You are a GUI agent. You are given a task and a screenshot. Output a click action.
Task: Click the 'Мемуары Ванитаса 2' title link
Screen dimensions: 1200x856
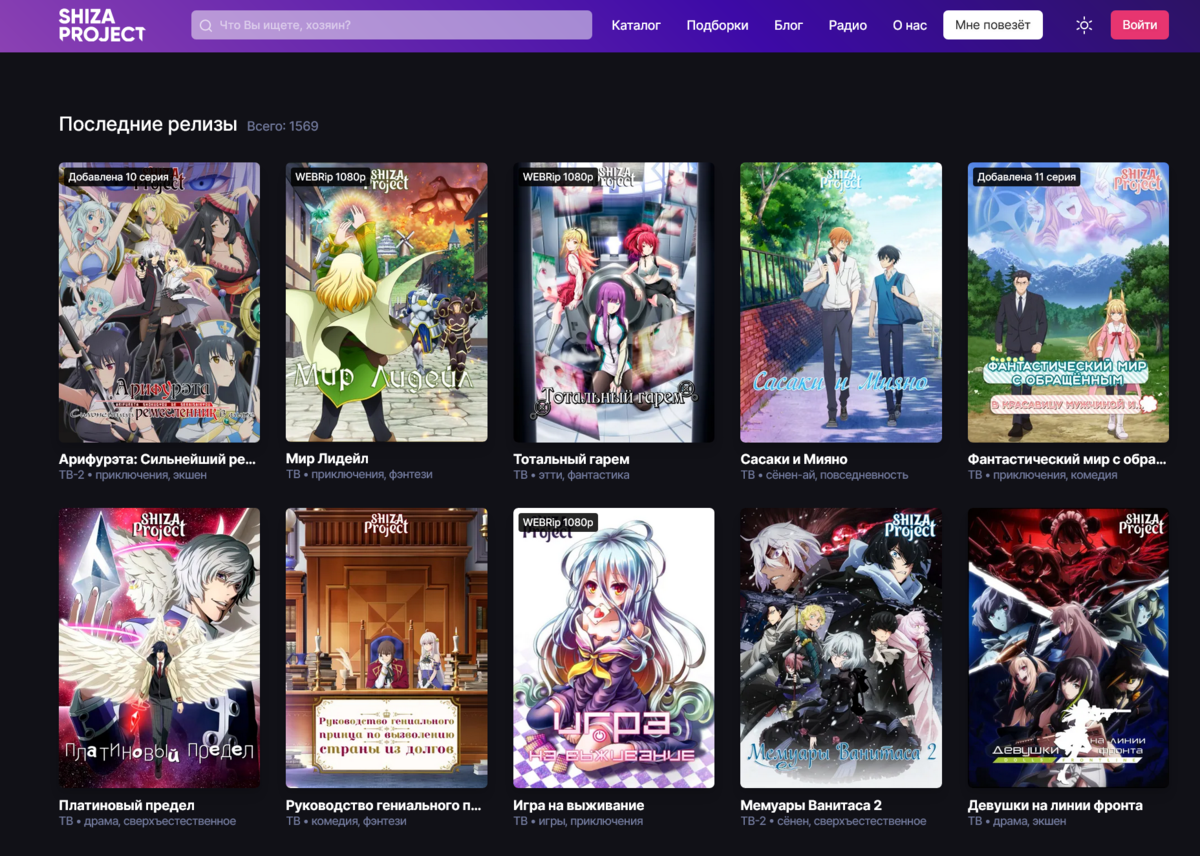tap(811, 805)
